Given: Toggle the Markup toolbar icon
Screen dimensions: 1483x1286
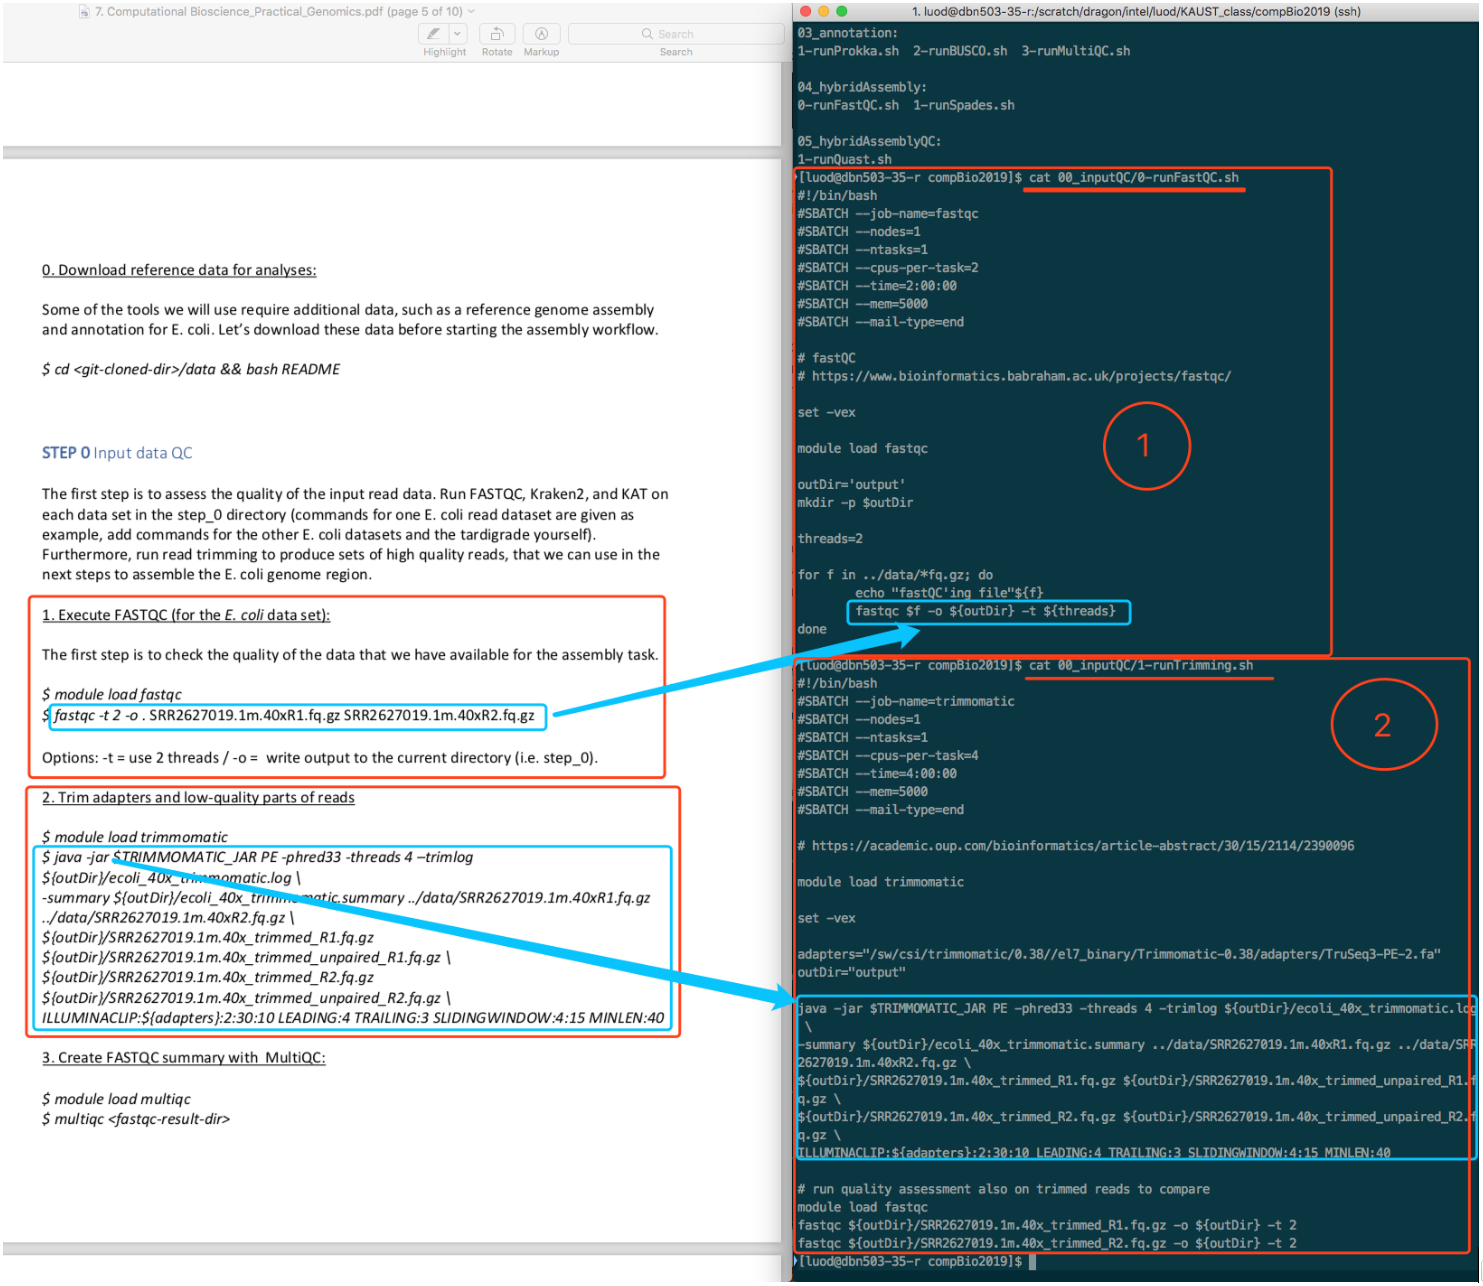Looking at the screenshot, I should click(x=541, y=34).
